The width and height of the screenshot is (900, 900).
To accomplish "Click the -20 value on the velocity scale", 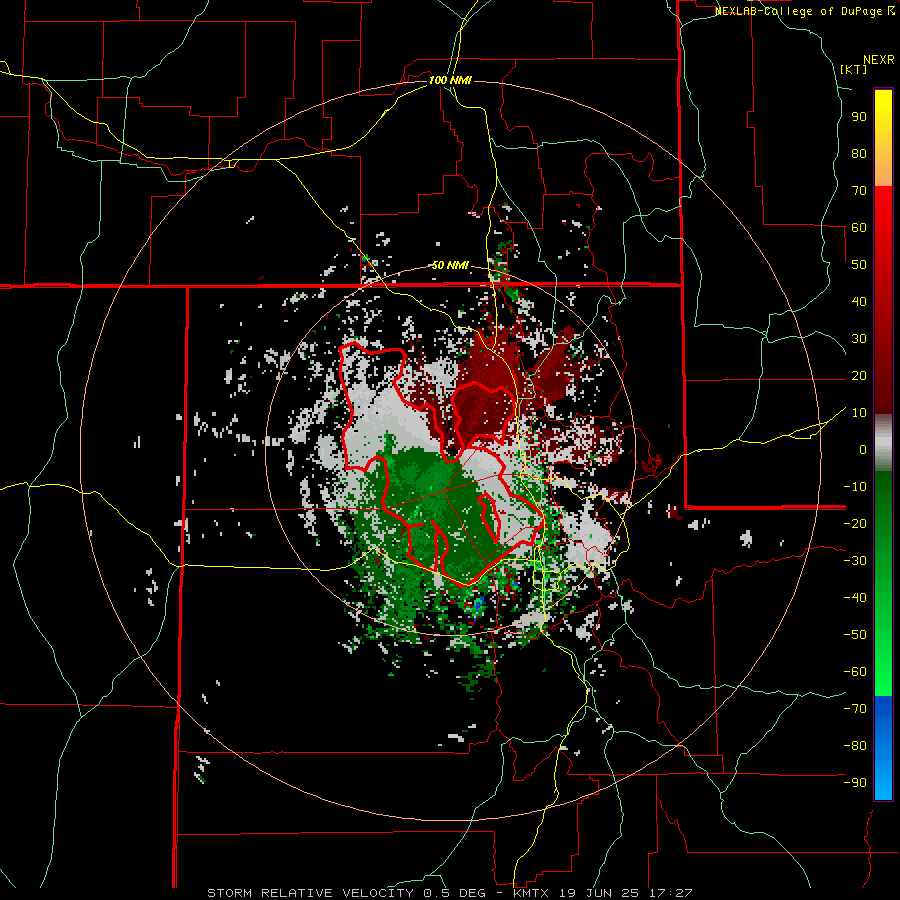I will click(x=855, y=524).
